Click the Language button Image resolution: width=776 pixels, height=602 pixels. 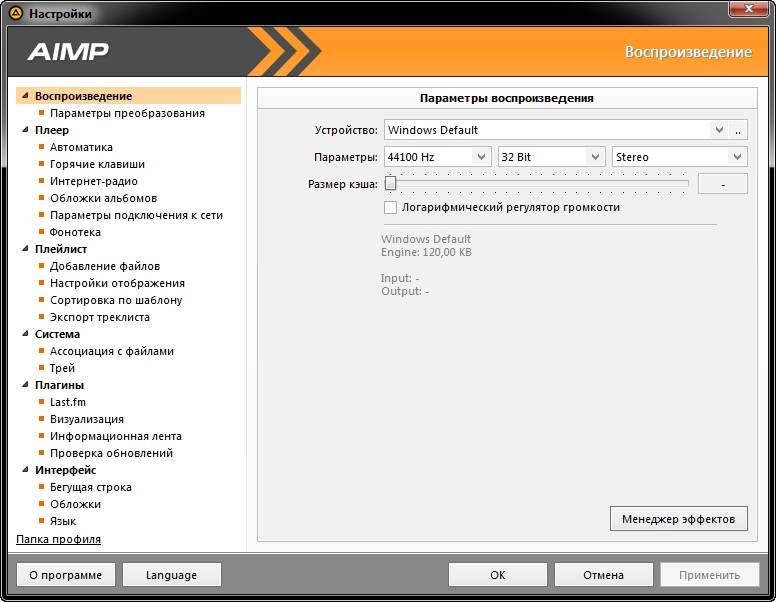click(171, 575)
